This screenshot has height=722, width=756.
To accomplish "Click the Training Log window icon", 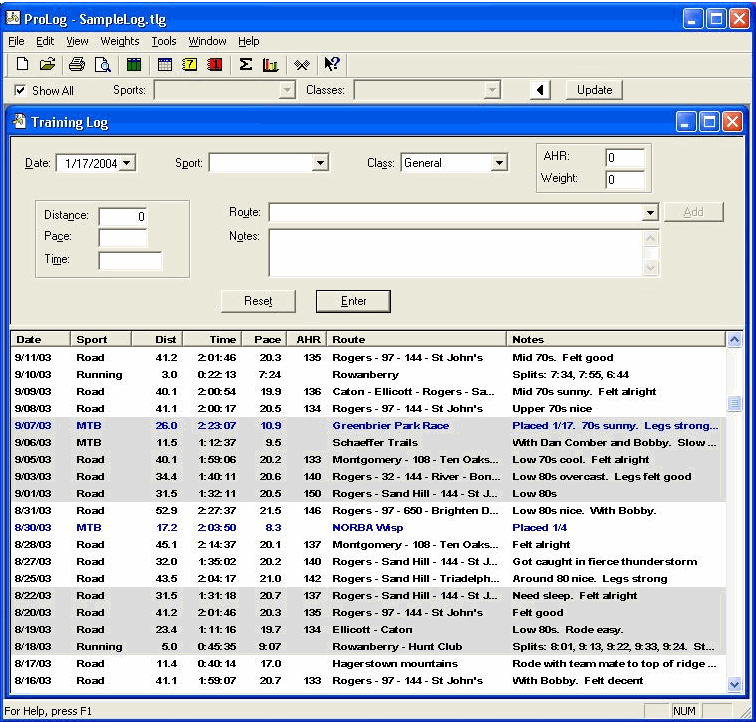I will (20, 121).
